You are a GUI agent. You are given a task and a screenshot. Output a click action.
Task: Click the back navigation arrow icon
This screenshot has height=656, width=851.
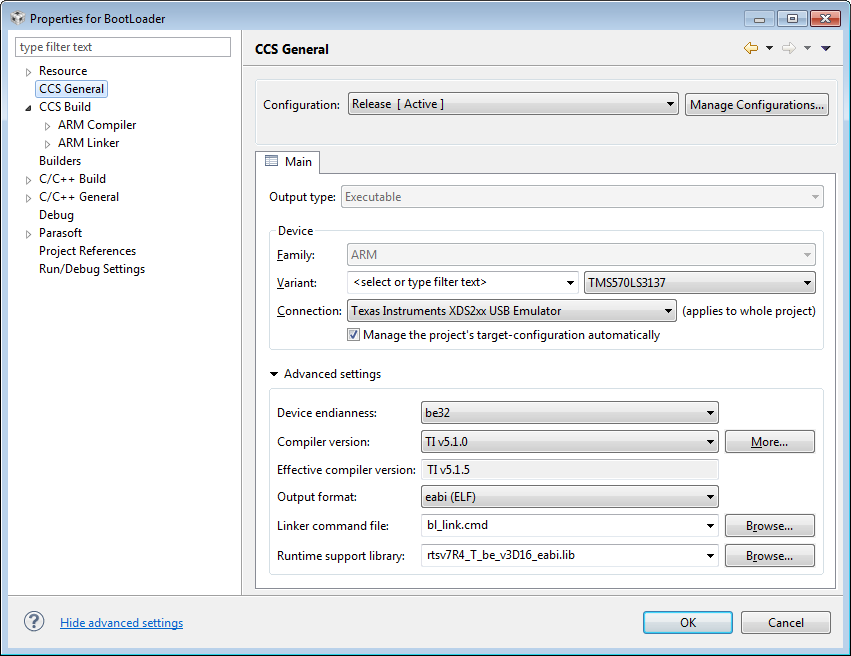751,48
